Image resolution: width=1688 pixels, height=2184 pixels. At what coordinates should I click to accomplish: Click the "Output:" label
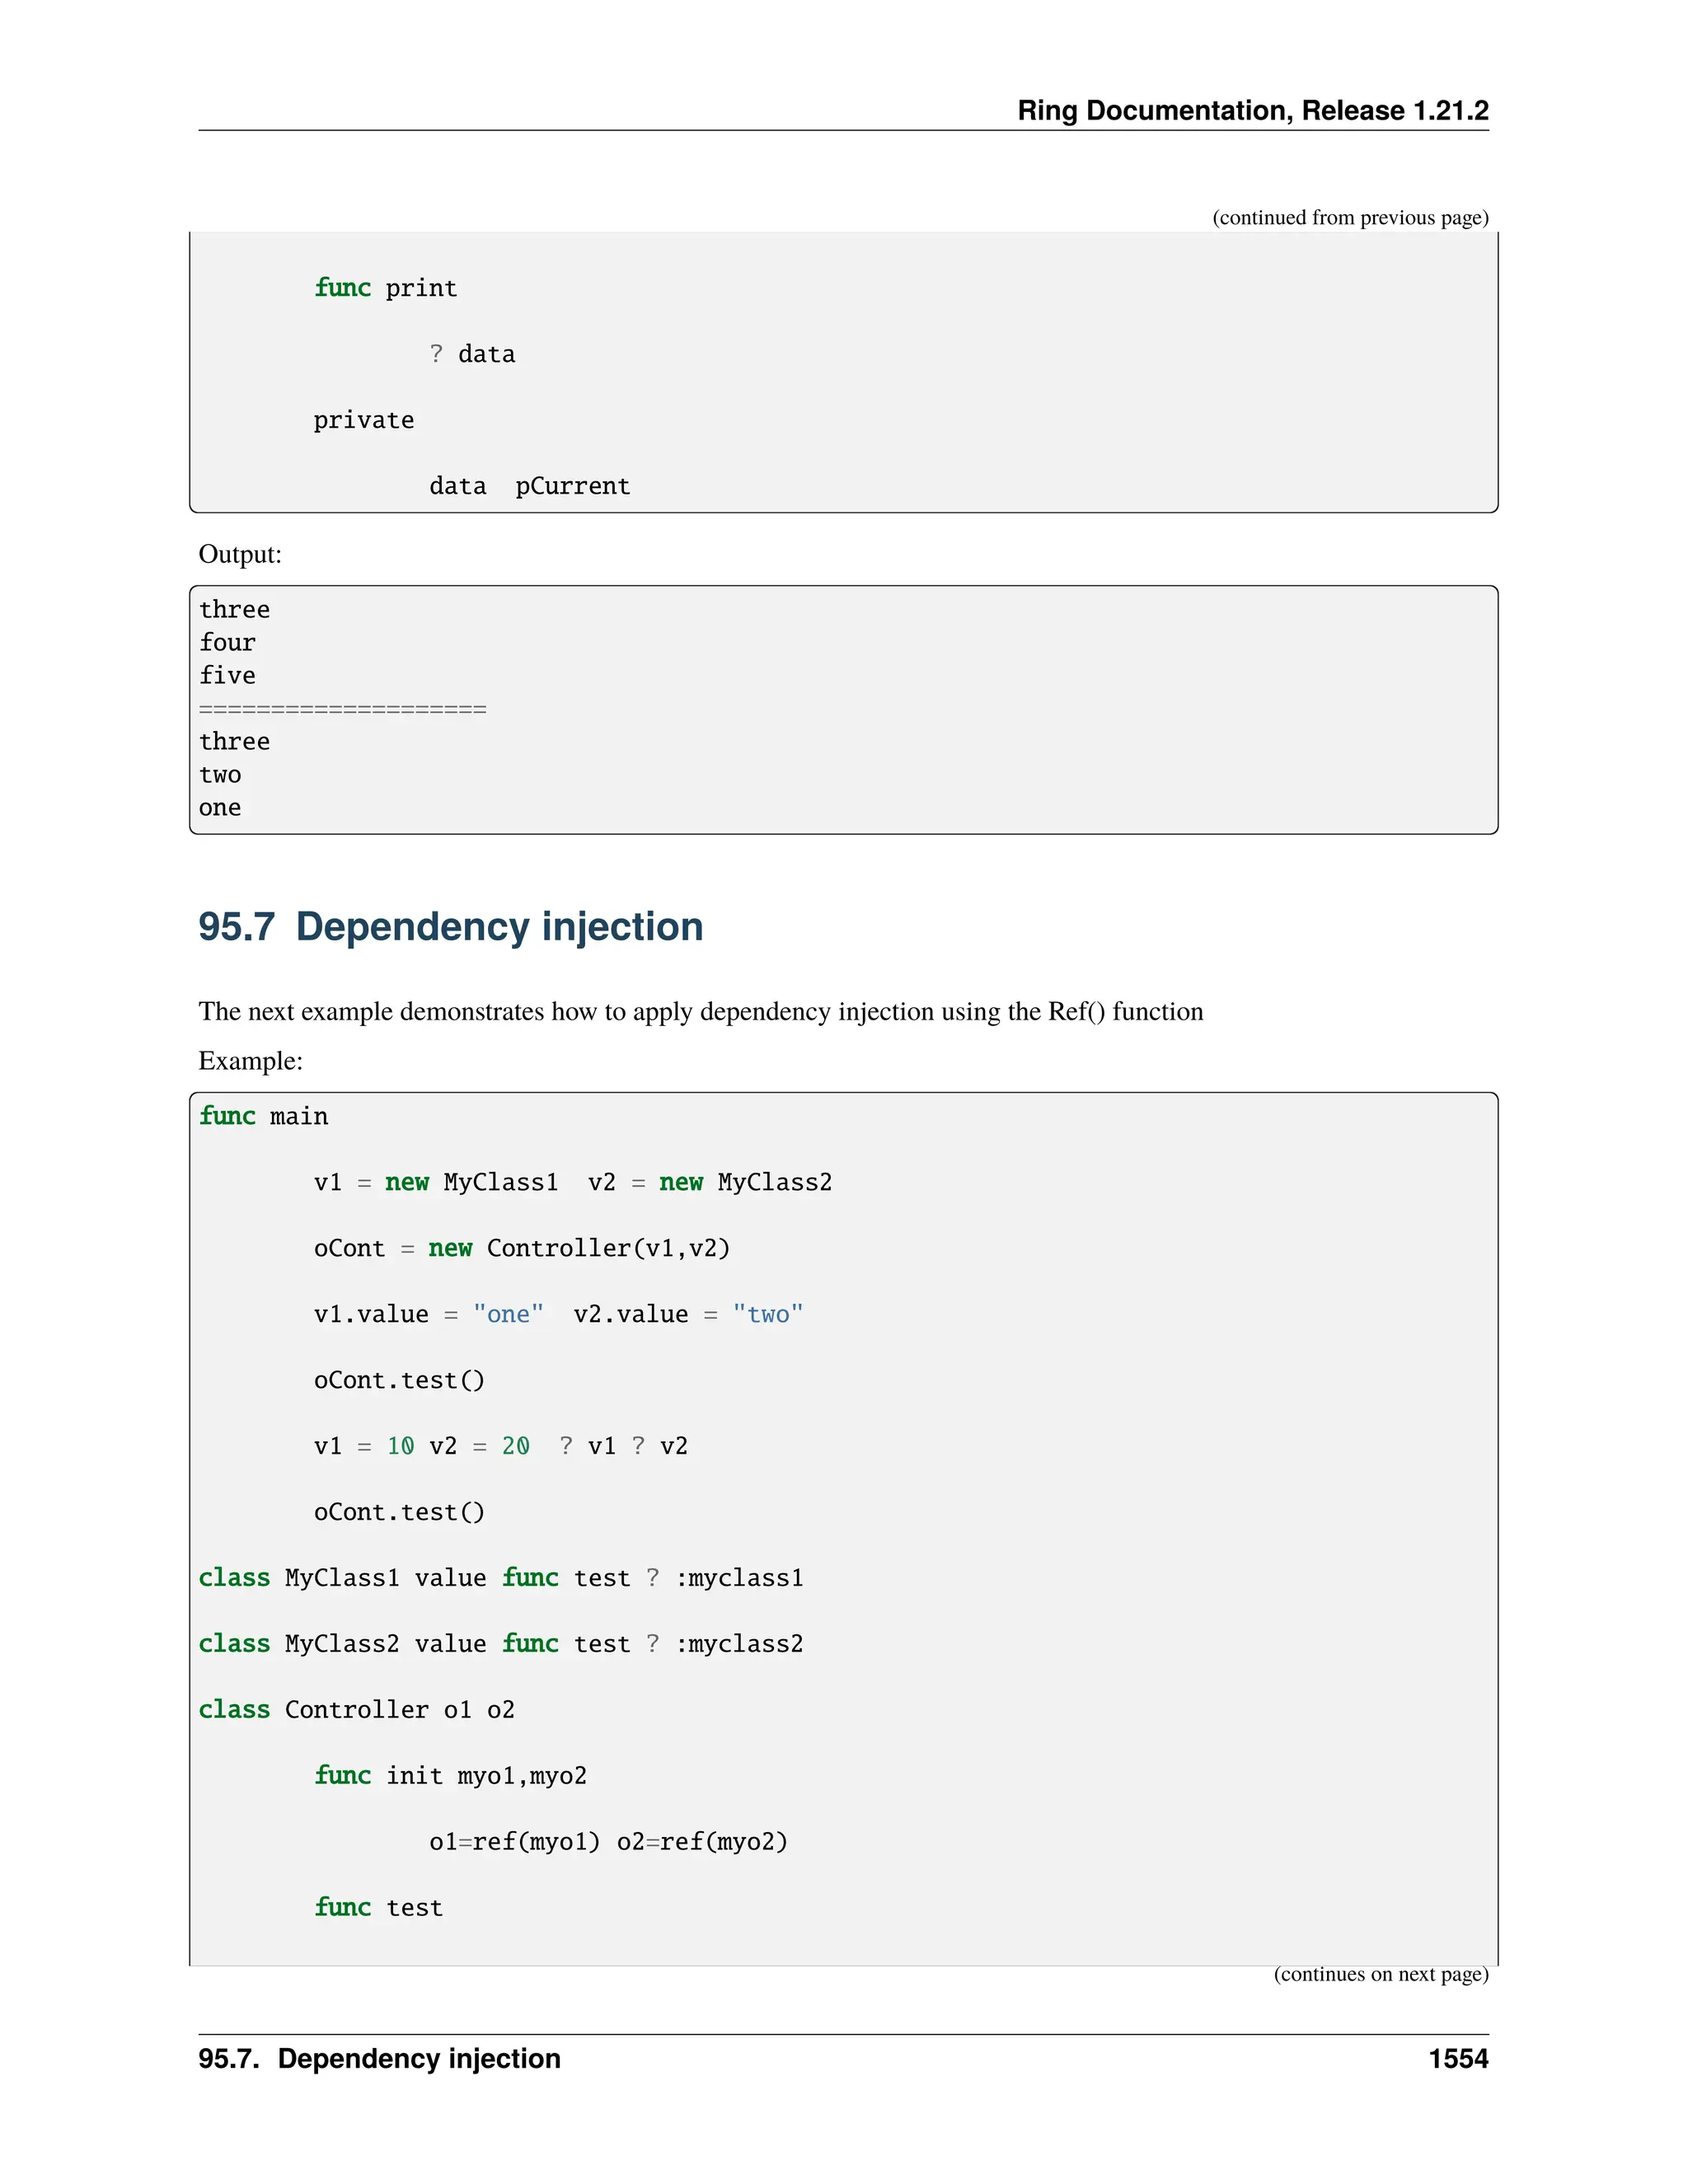(x=240, y=554)
